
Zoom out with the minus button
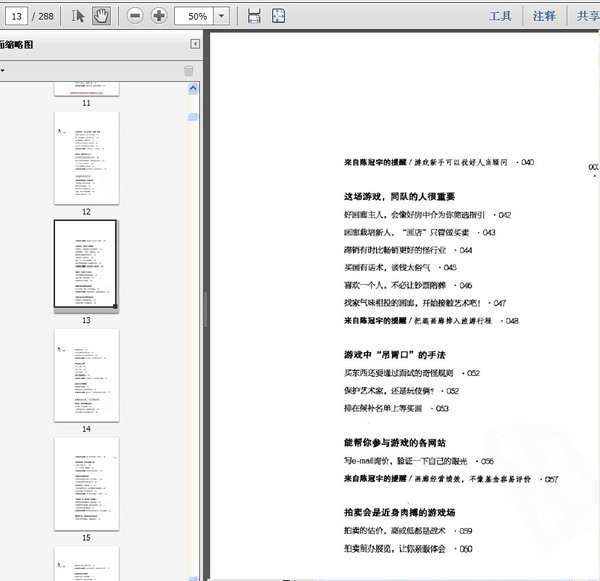tap(135, 16)
